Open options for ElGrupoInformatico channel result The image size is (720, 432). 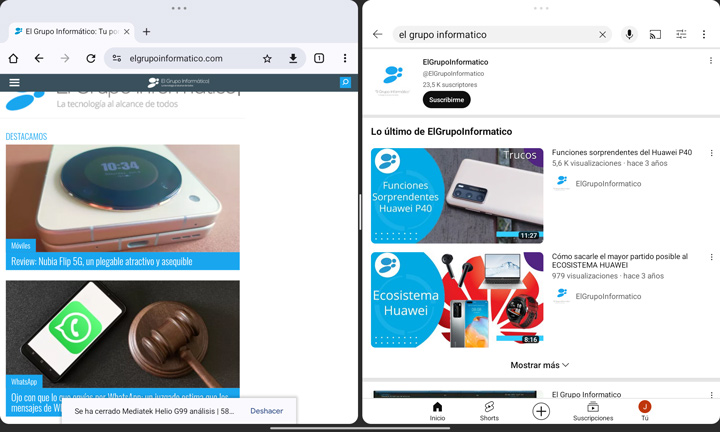click(711, 61)
